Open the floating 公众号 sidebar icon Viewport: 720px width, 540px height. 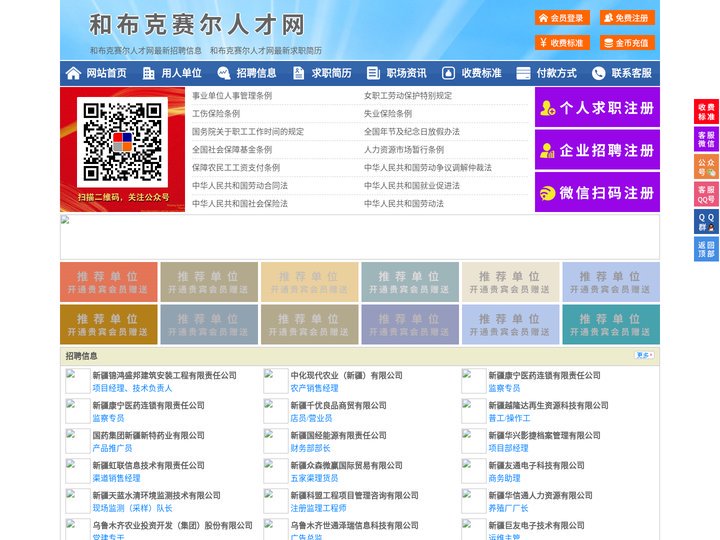pyautogui.click(x=706, y=167)
